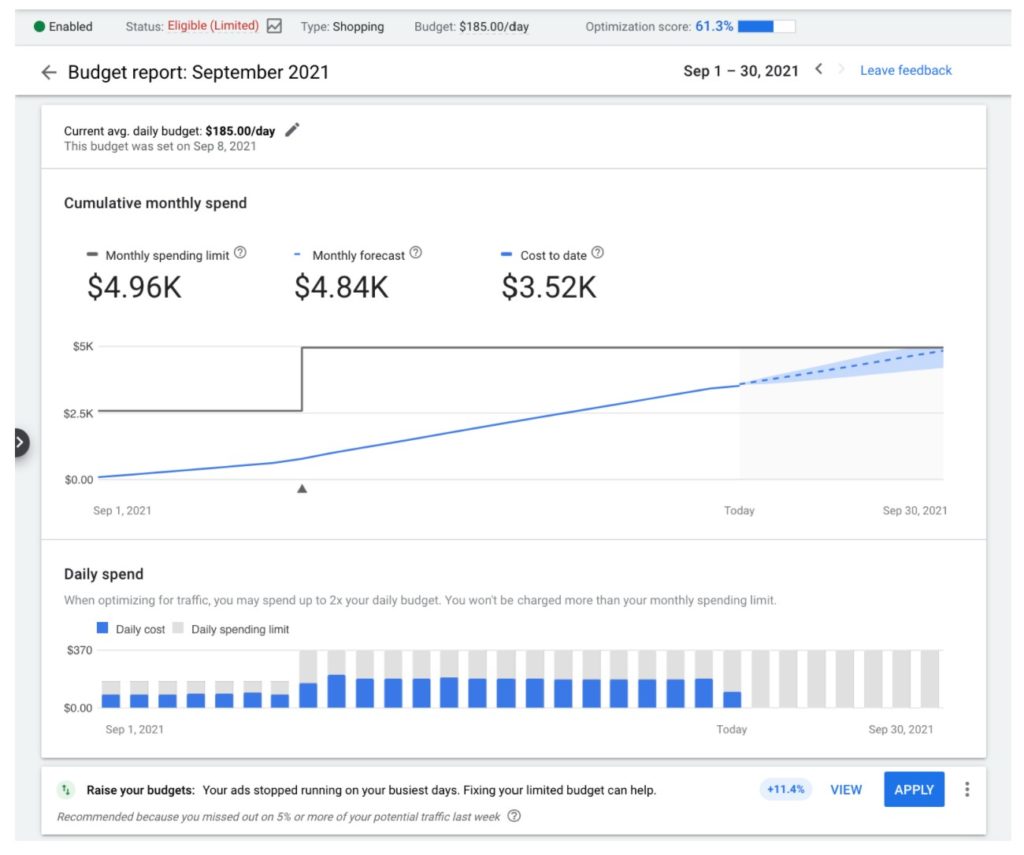The width and height of the screenshot is (1024, 855).
Task: Click the Monthly spending limit help icon
Action: point(240,253)
